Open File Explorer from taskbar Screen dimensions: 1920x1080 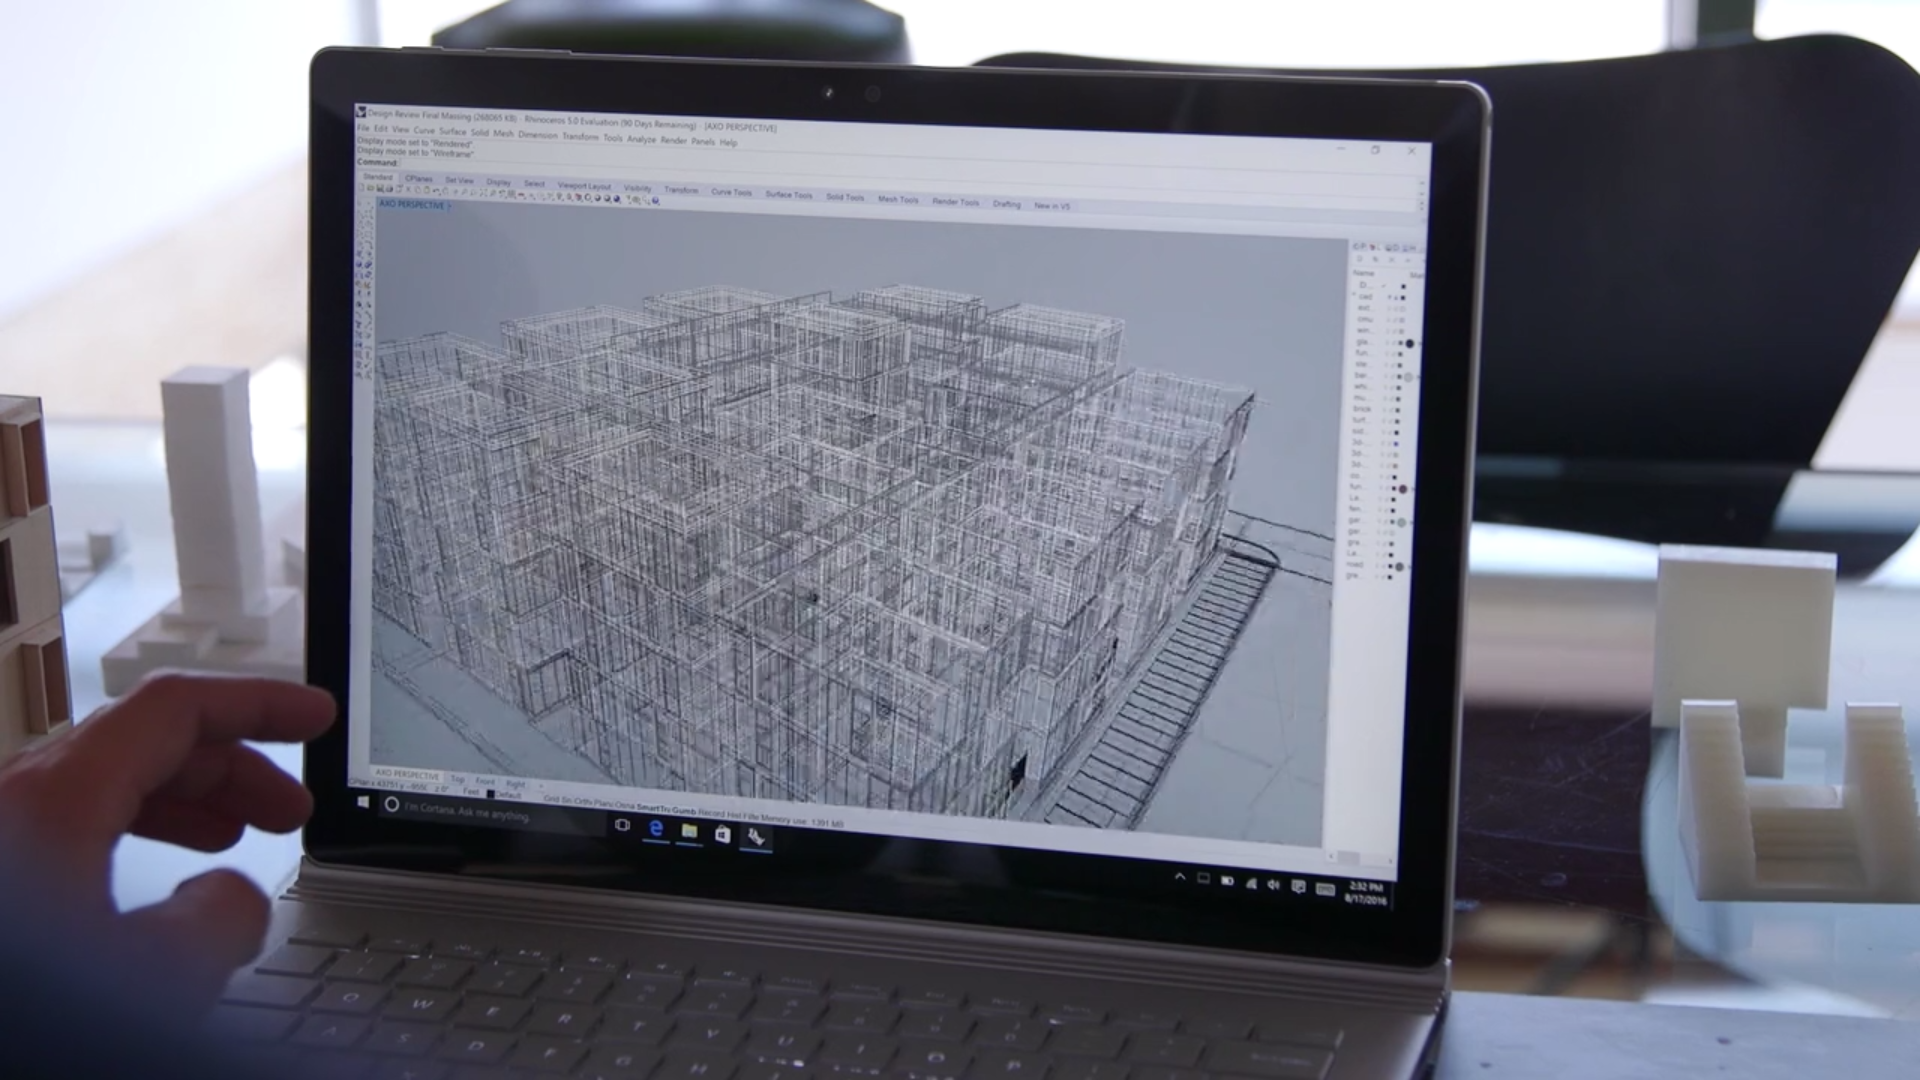coord(689,832)
